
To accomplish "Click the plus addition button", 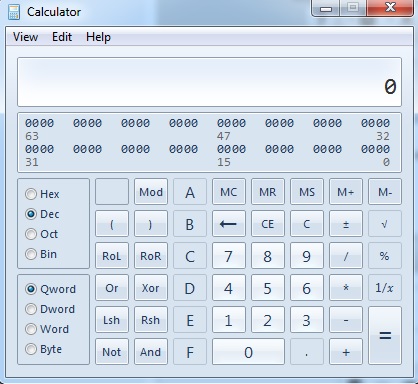I will [x=346, y=352].
